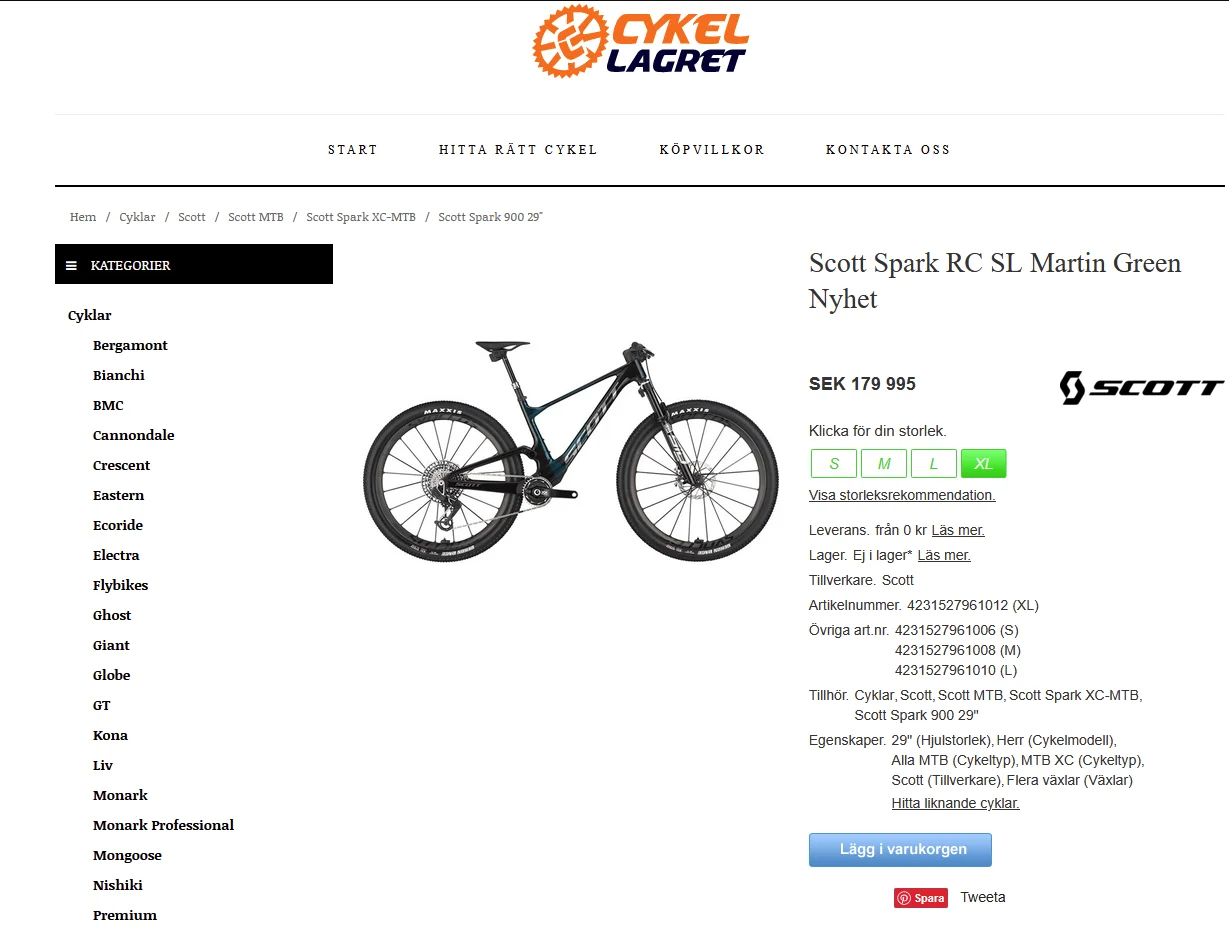The image size is (1229, 928).
Task: Select size M
Action: click(884, 464)
